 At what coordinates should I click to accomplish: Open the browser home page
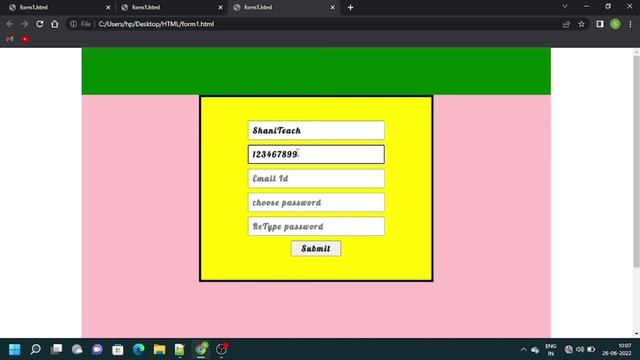pos(55,24)
